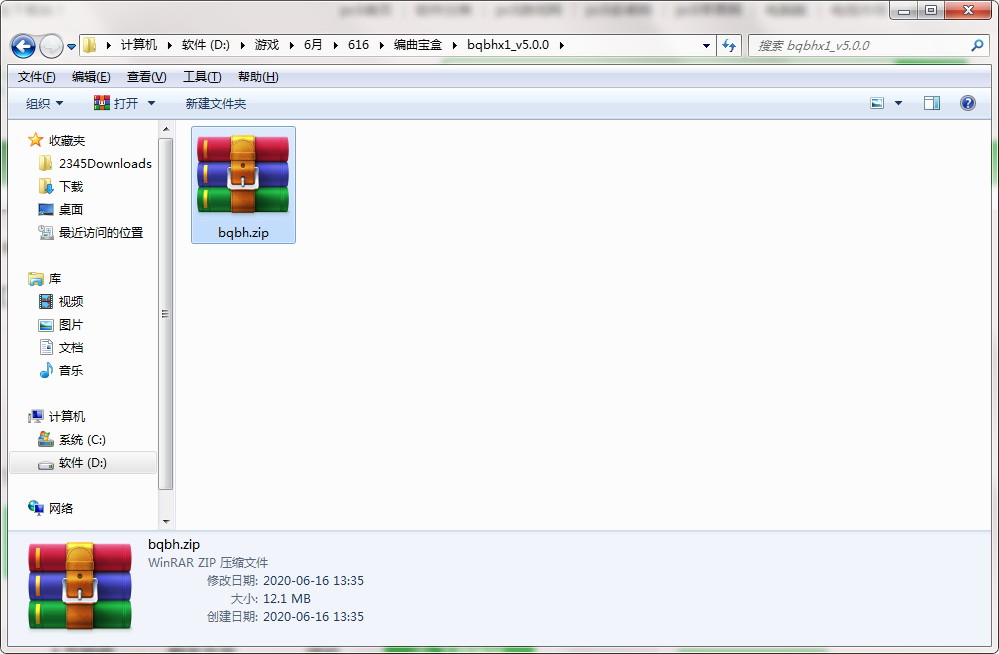Expand arrow after 游戏 in breadcrumb
999x654 pixels.
pos(292,45)
